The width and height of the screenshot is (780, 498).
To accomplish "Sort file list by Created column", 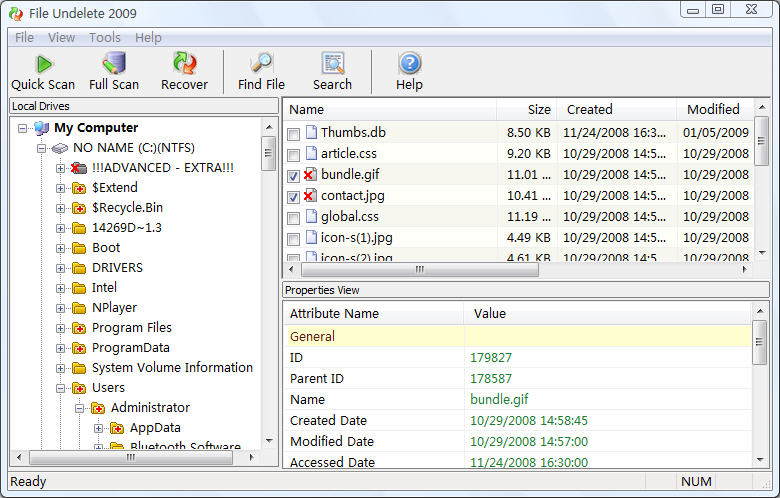I will (616, 109).
